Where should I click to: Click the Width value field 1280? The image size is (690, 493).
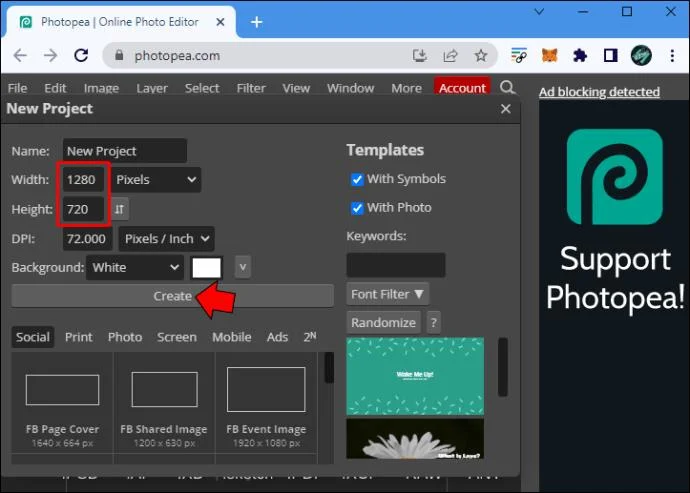tap(84, 180)
